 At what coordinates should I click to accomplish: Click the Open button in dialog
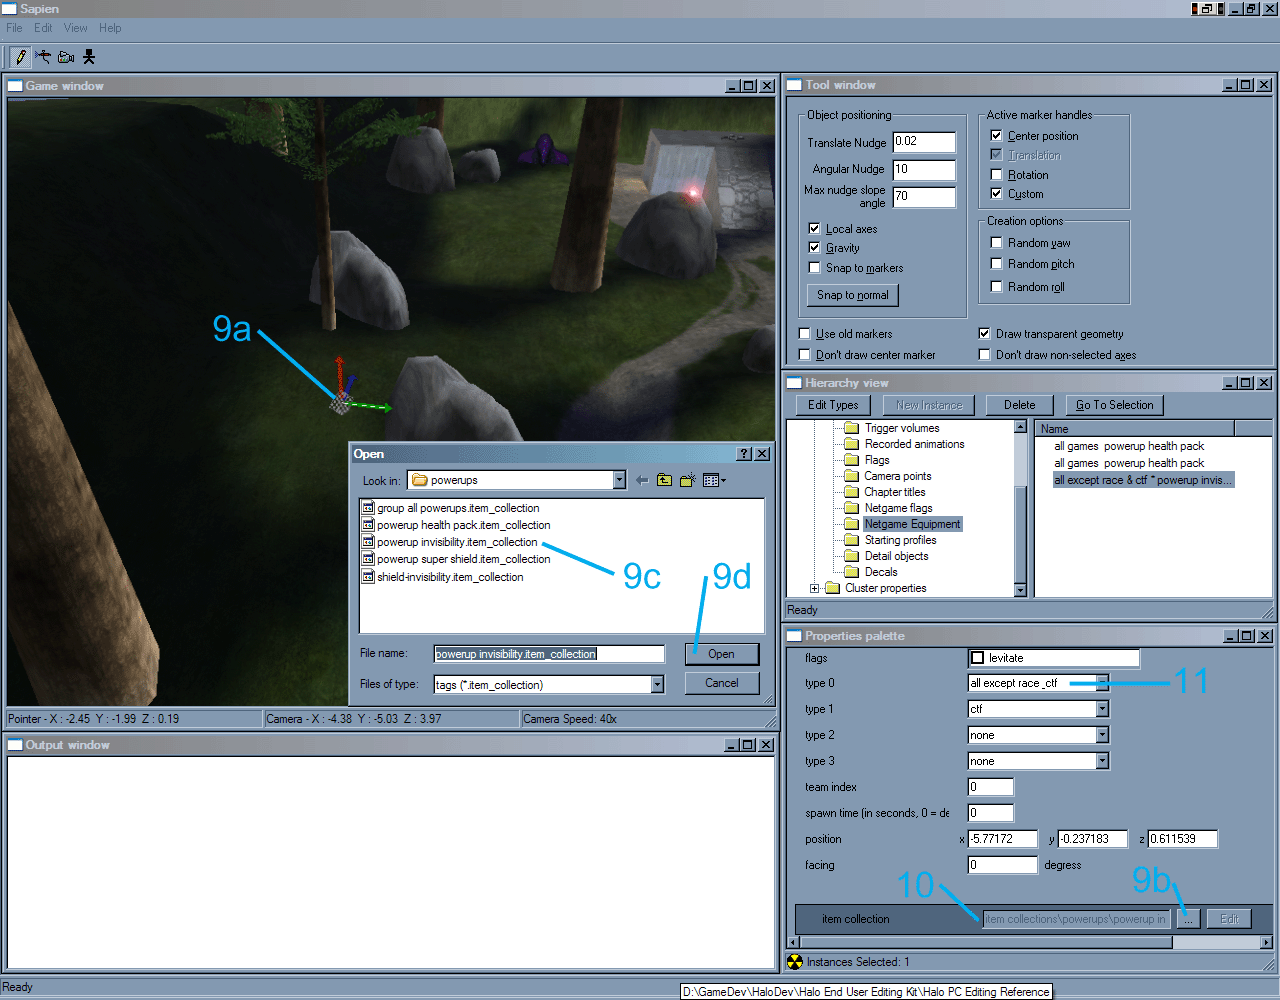coord(722,654)
